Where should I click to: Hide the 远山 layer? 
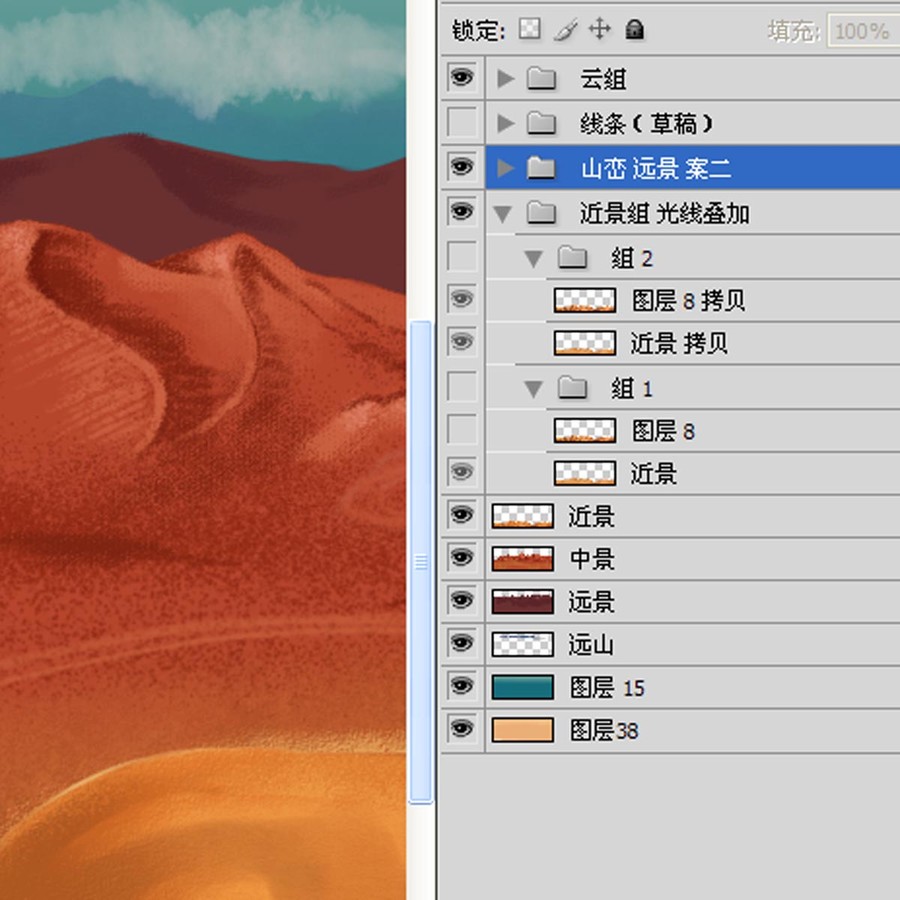pos(462,643)
